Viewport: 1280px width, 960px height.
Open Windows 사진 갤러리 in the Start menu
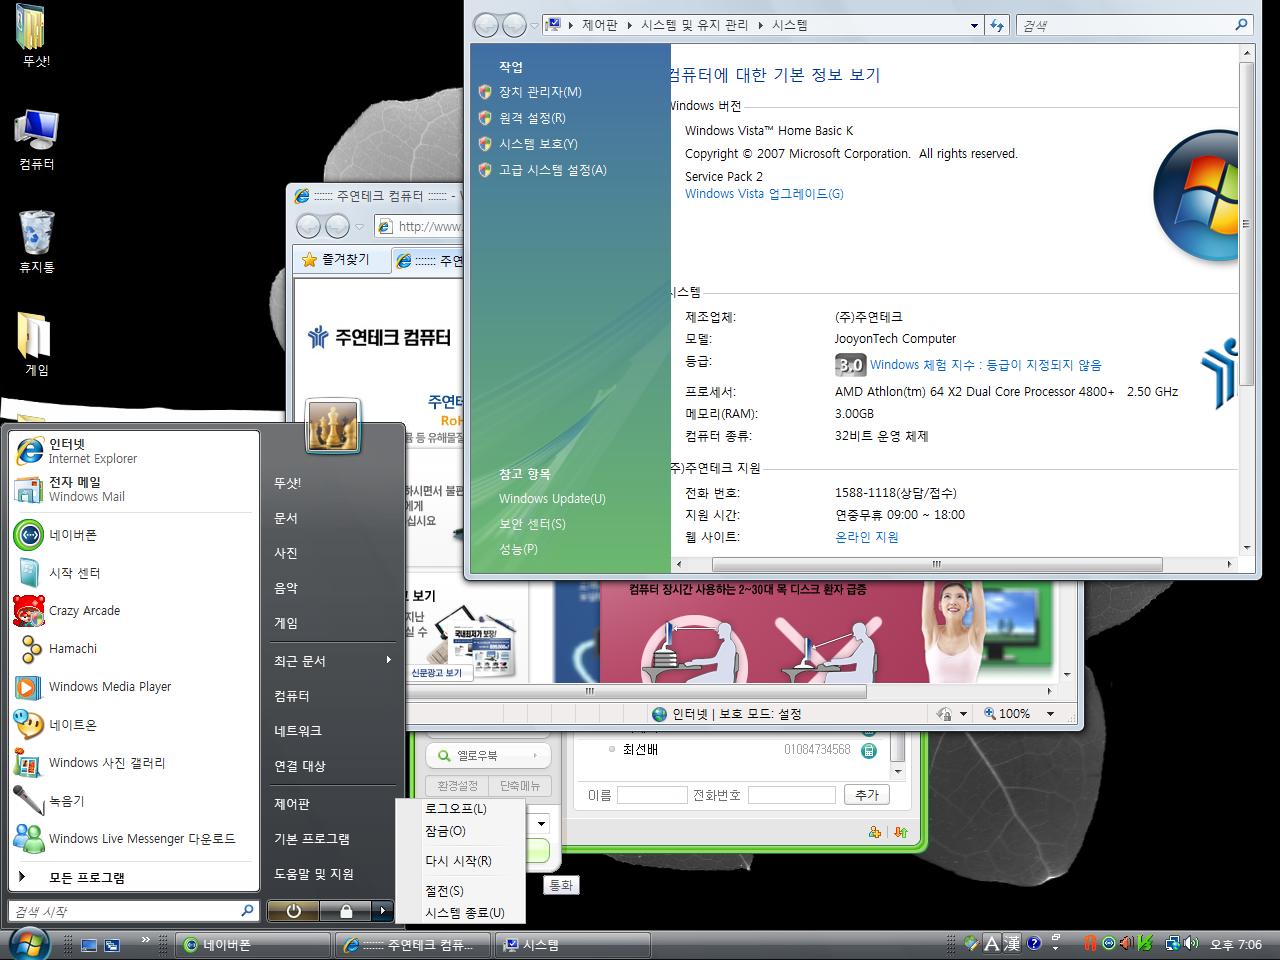point(132,763)
